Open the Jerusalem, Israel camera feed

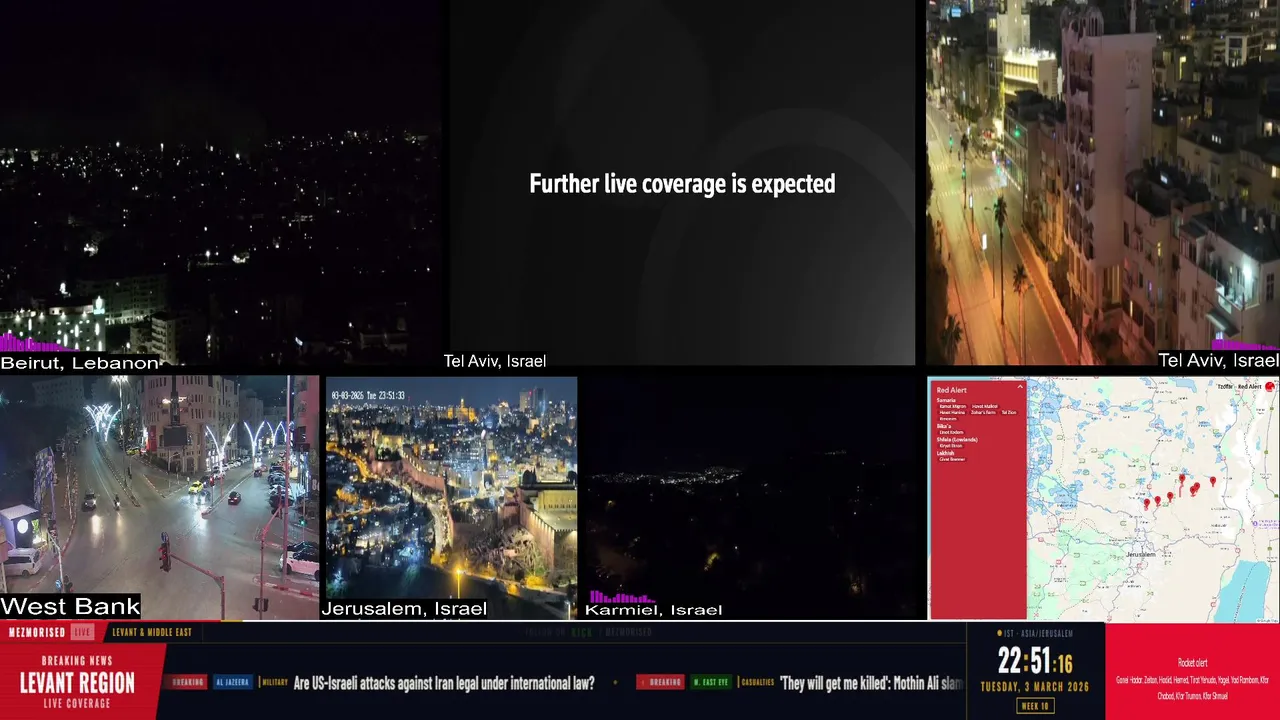(x=451, y=497)
